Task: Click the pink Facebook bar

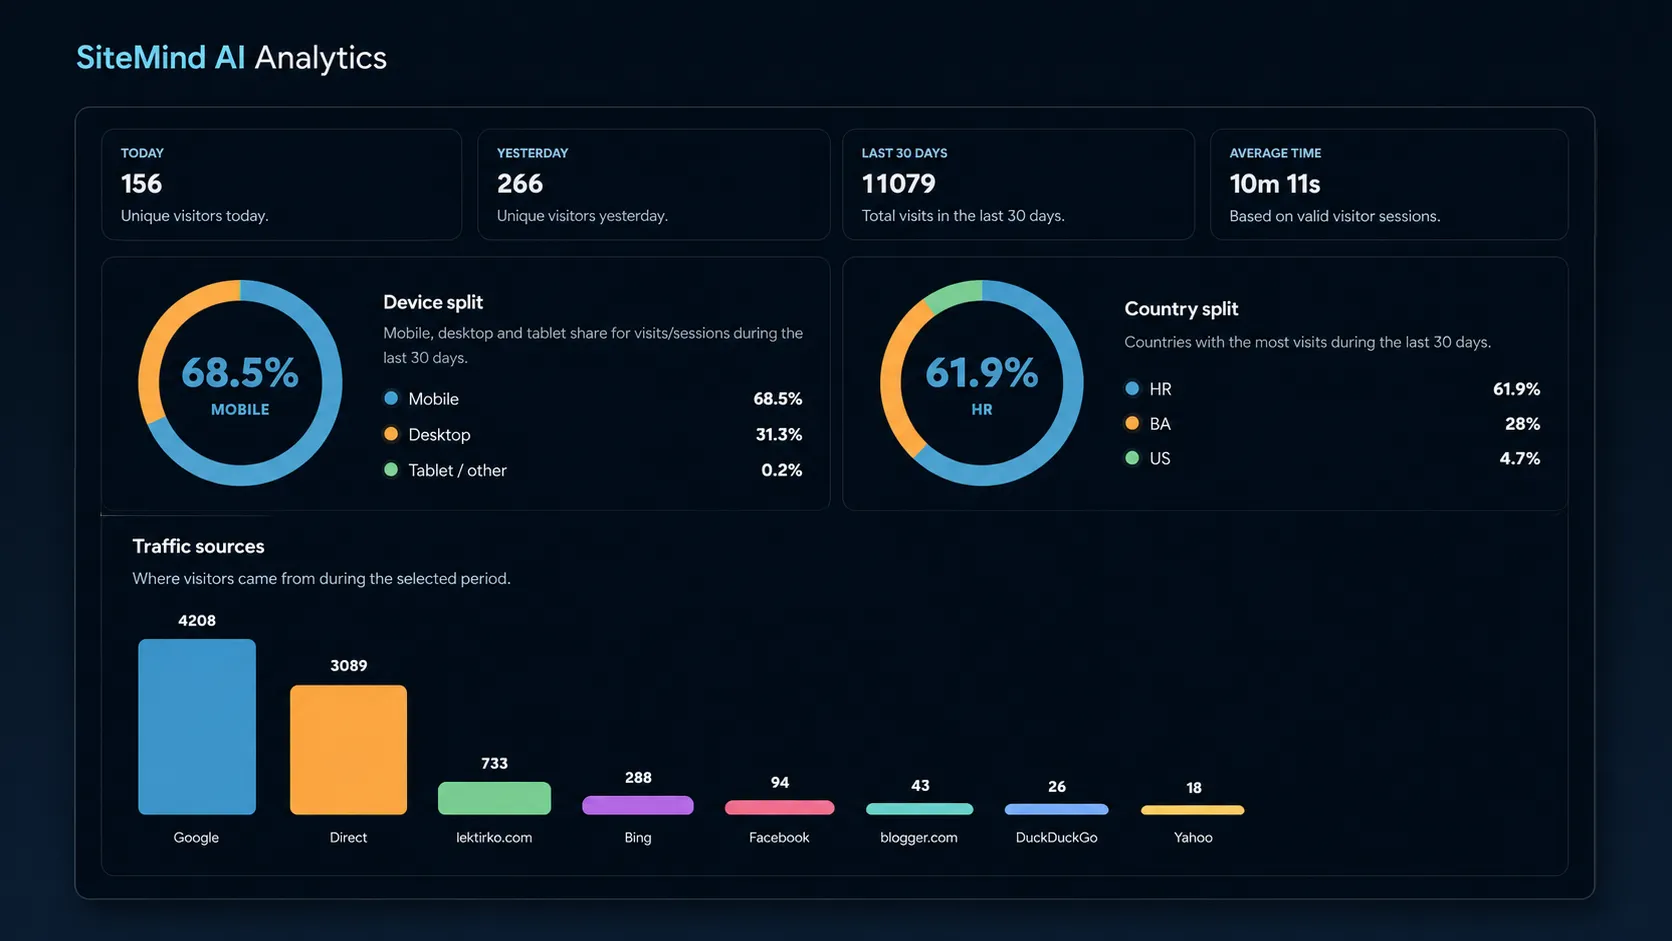Action: click(779, 808)
